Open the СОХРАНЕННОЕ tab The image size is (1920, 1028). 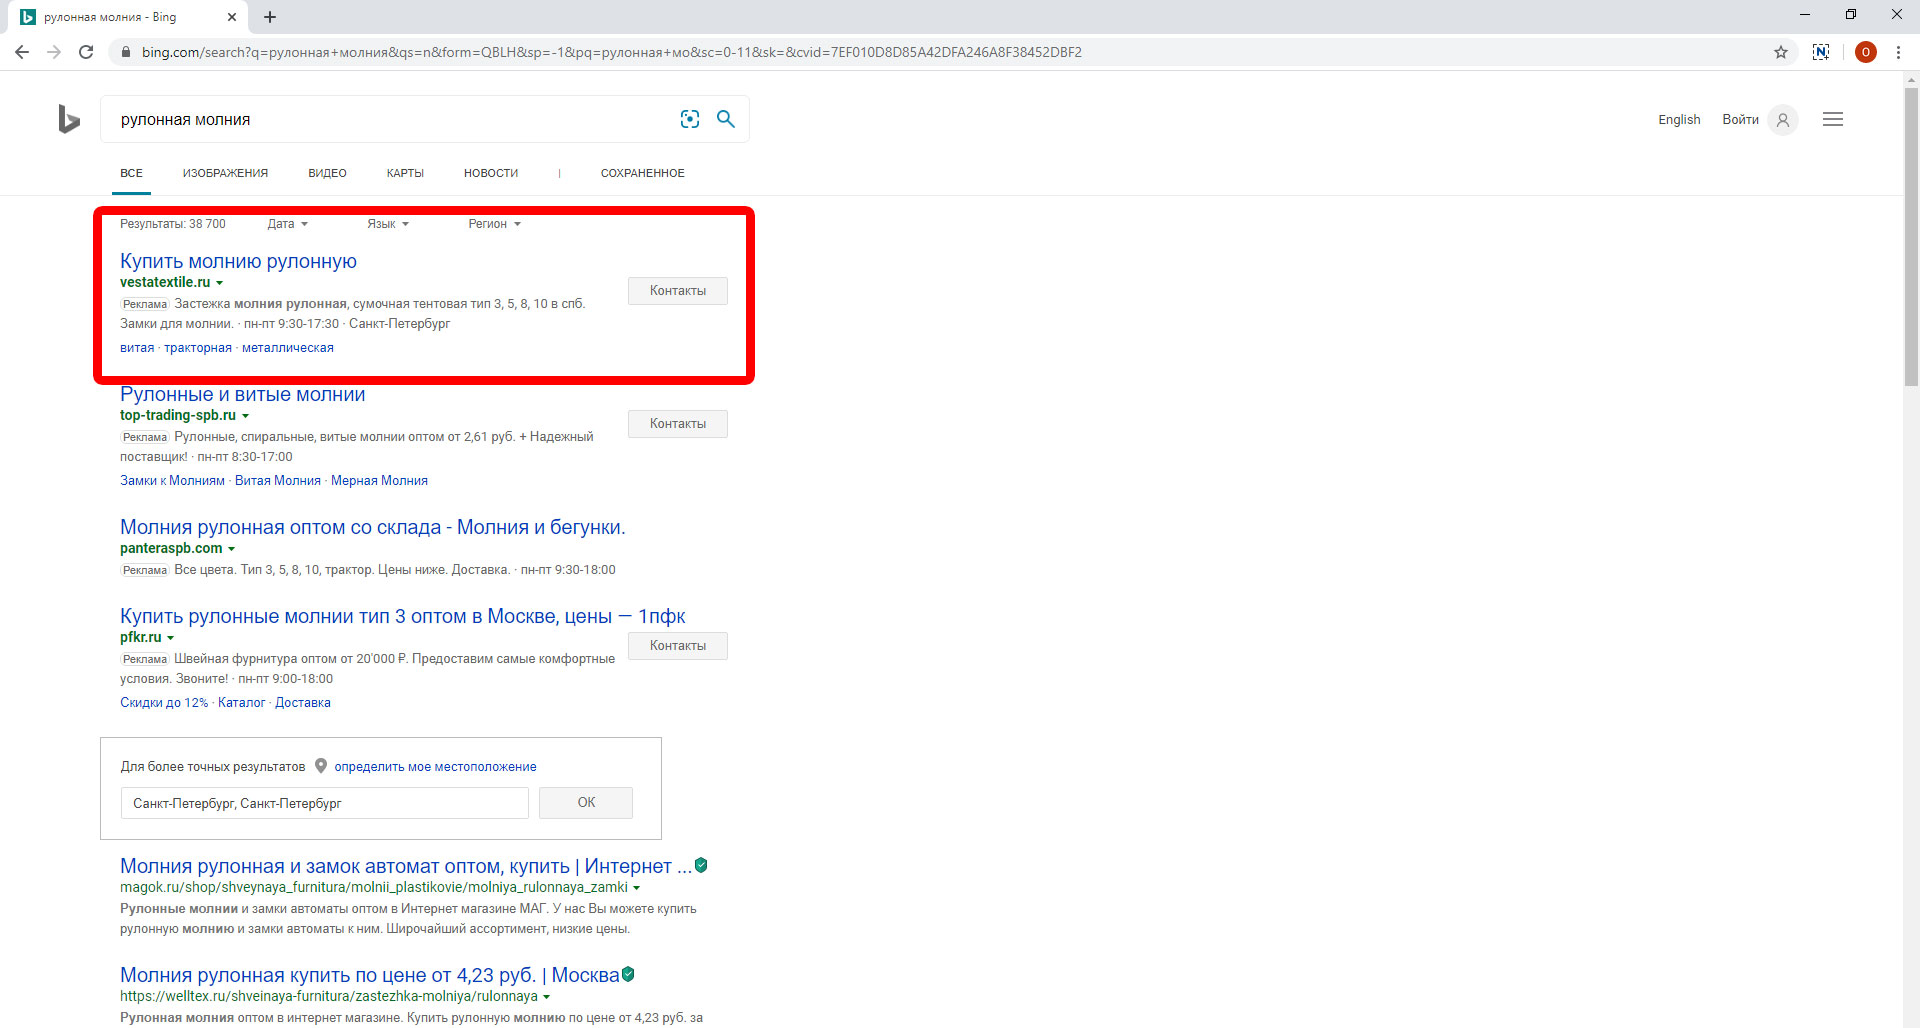643,173
